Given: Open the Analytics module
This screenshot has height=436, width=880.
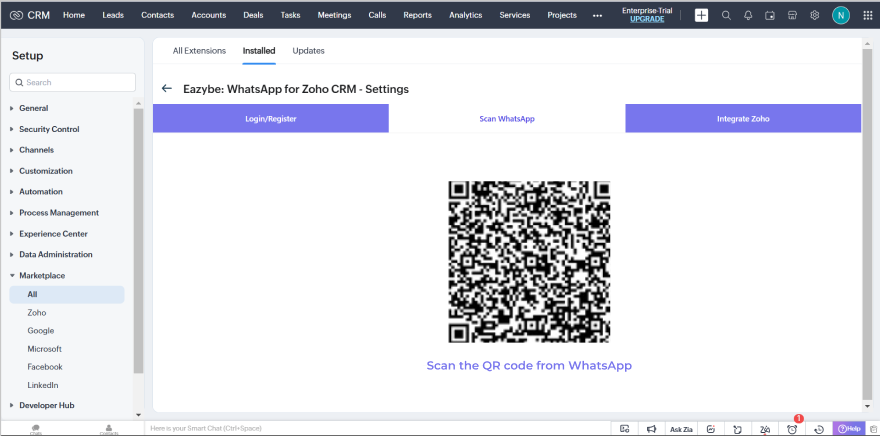Looking at the screenshot, I should 466,15.
